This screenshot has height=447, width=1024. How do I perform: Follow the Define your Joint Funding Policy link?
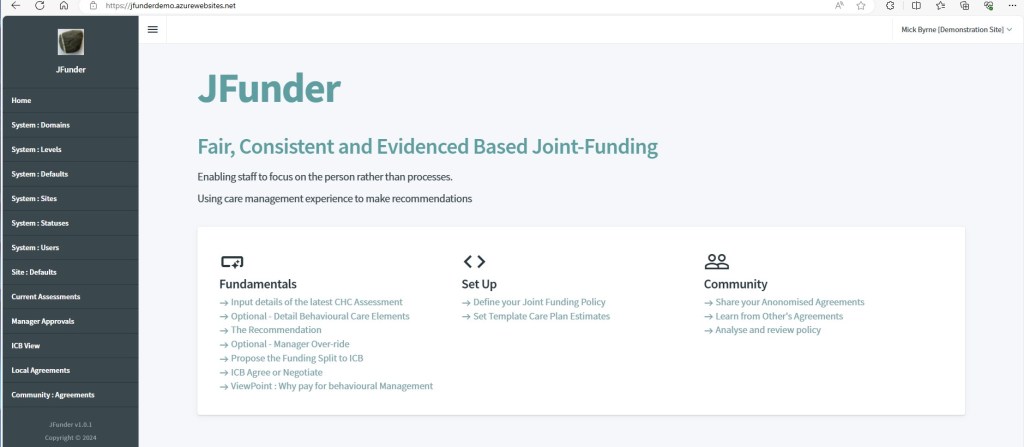(539, 302)
